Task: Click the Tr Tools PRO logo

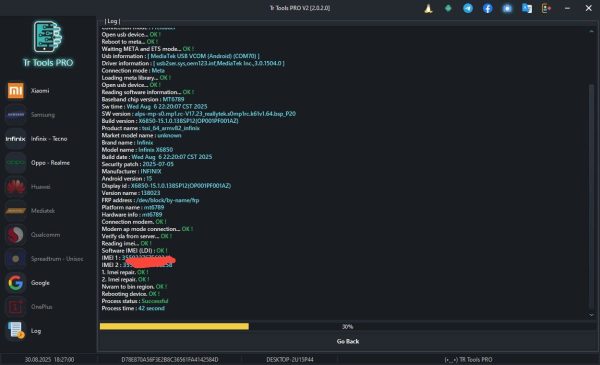Action: tap(48, 44)
